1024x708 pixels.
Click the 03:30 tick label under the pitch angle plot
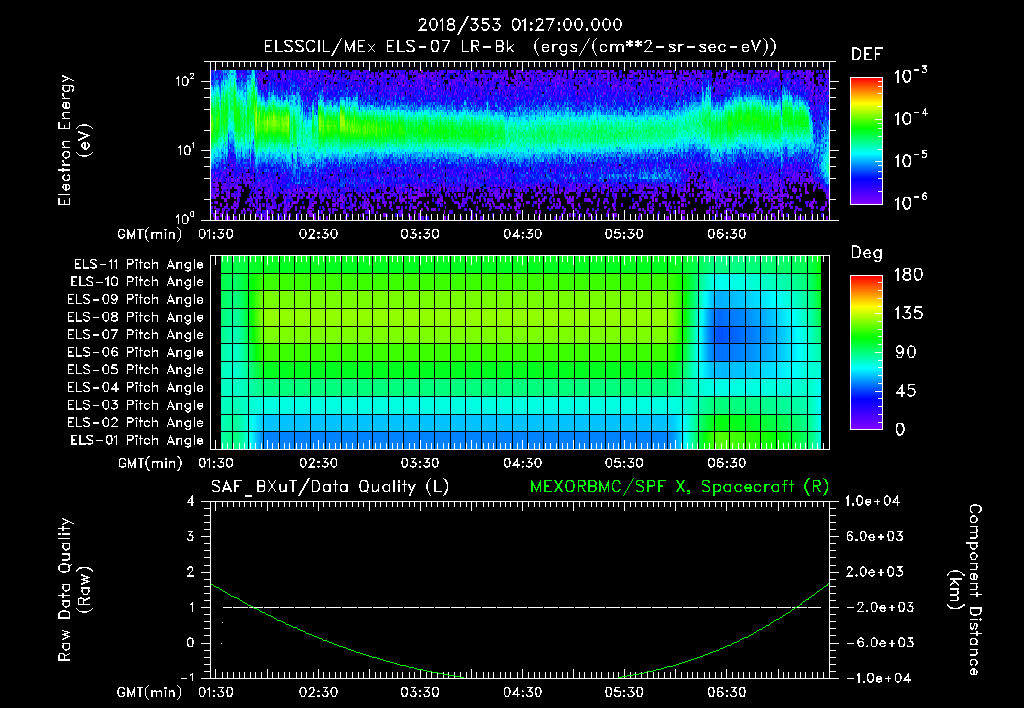coord(419,463)
